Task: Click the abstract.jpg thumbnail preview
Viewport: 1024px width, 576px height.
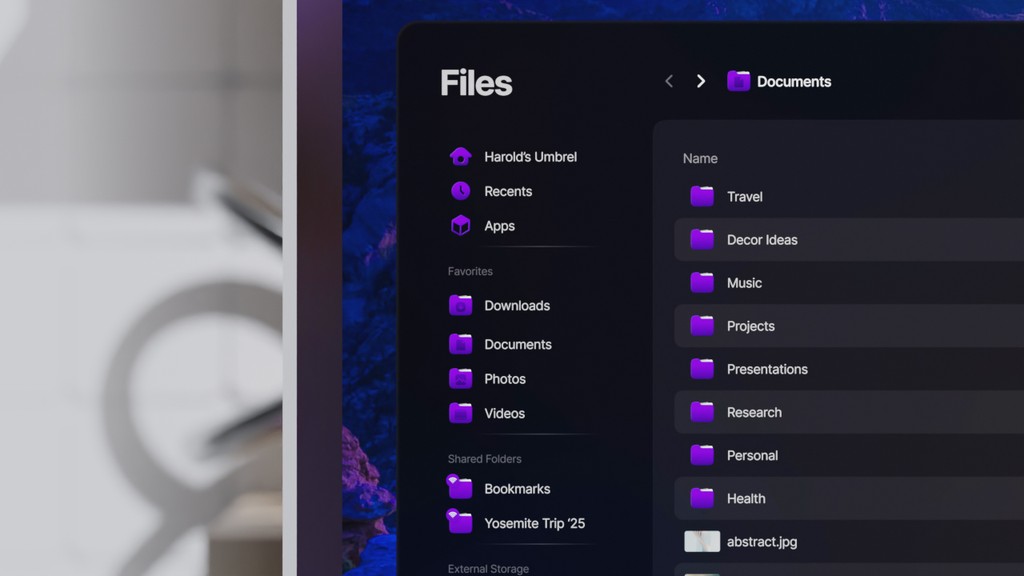Action: coord(702,541)
